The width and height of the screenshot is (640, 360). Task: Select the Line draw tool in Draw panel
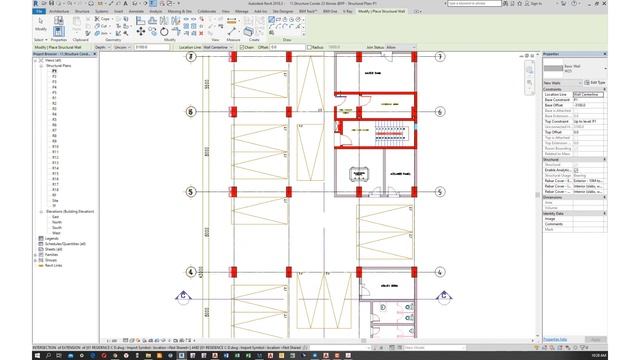click(x=271, y=19)
